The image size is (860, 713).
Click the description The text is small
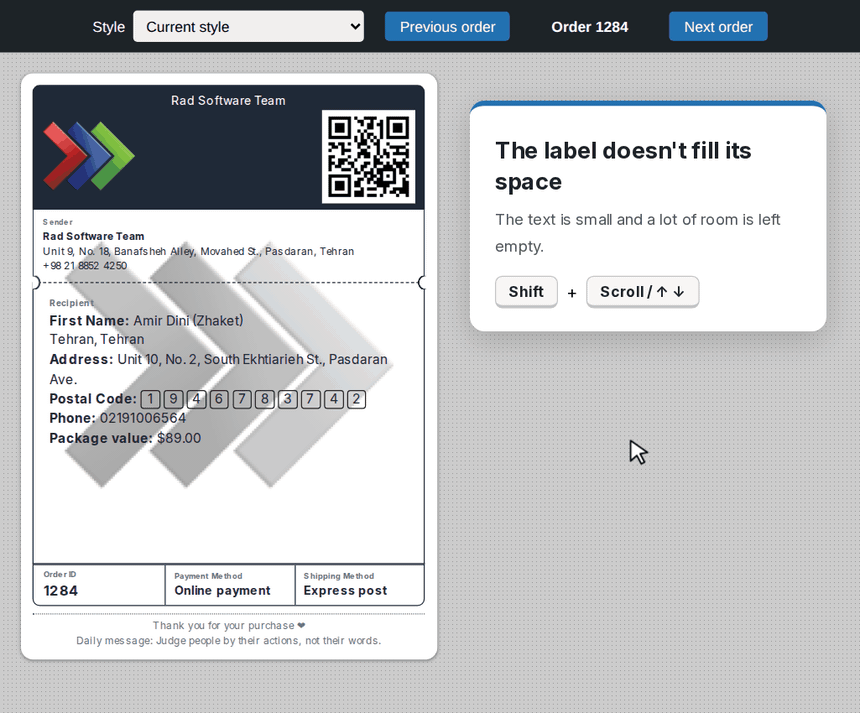point(637,233)
